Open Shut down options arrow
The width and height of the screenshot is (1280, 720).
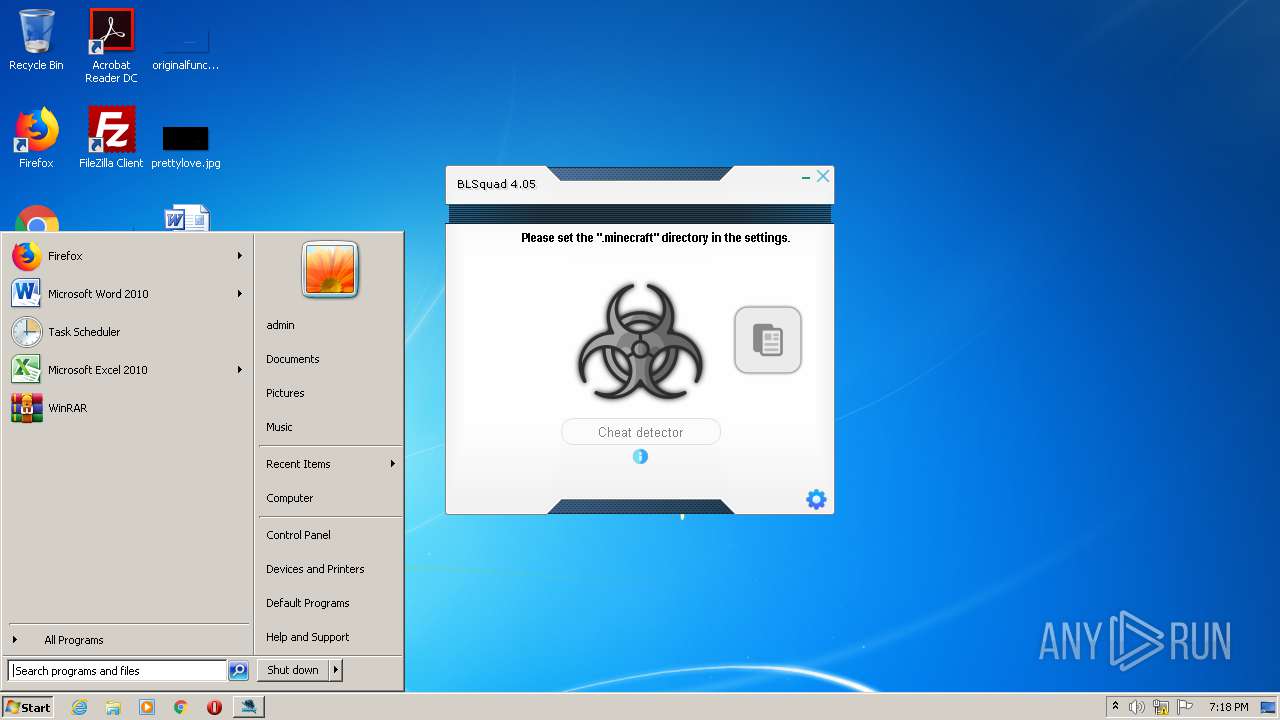(336, 670)
